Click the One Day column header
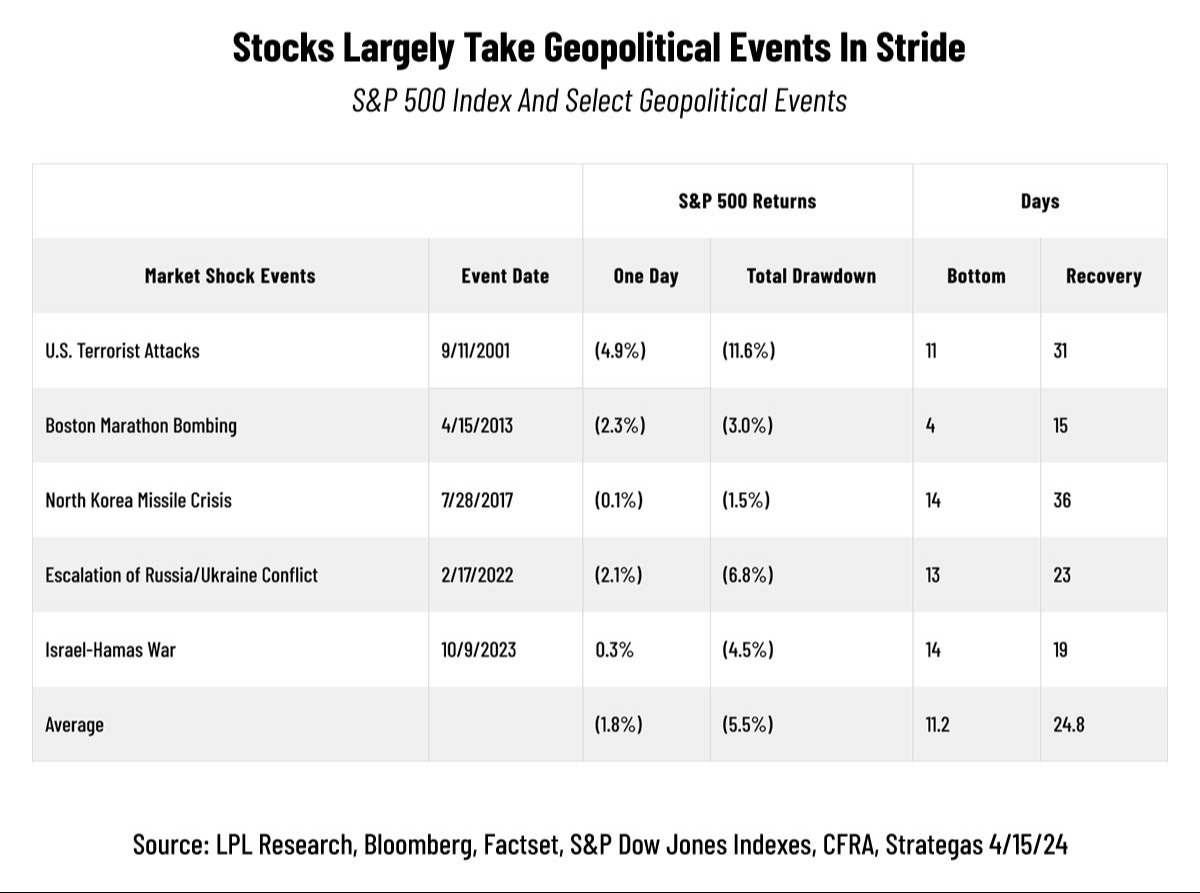 [646, 276]
